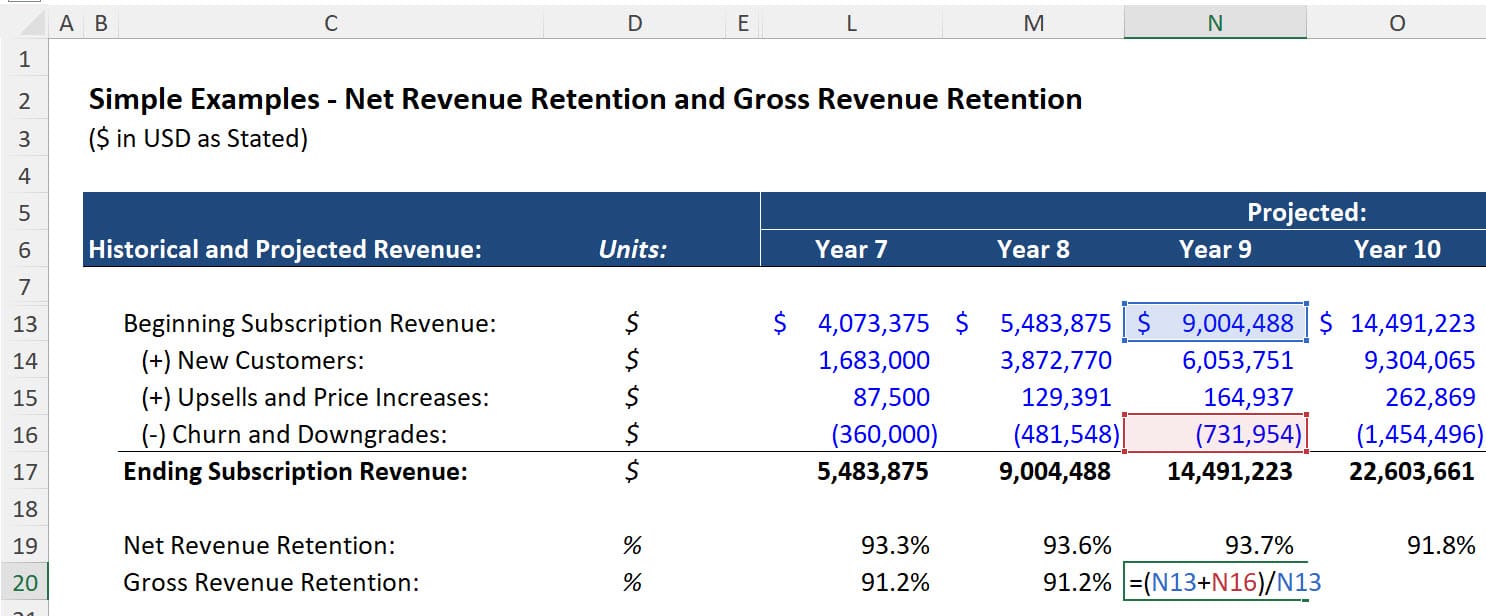Screen dimensions: 1486x616
Task: Click the Year 9 column heading cell
Action: 1215,249
